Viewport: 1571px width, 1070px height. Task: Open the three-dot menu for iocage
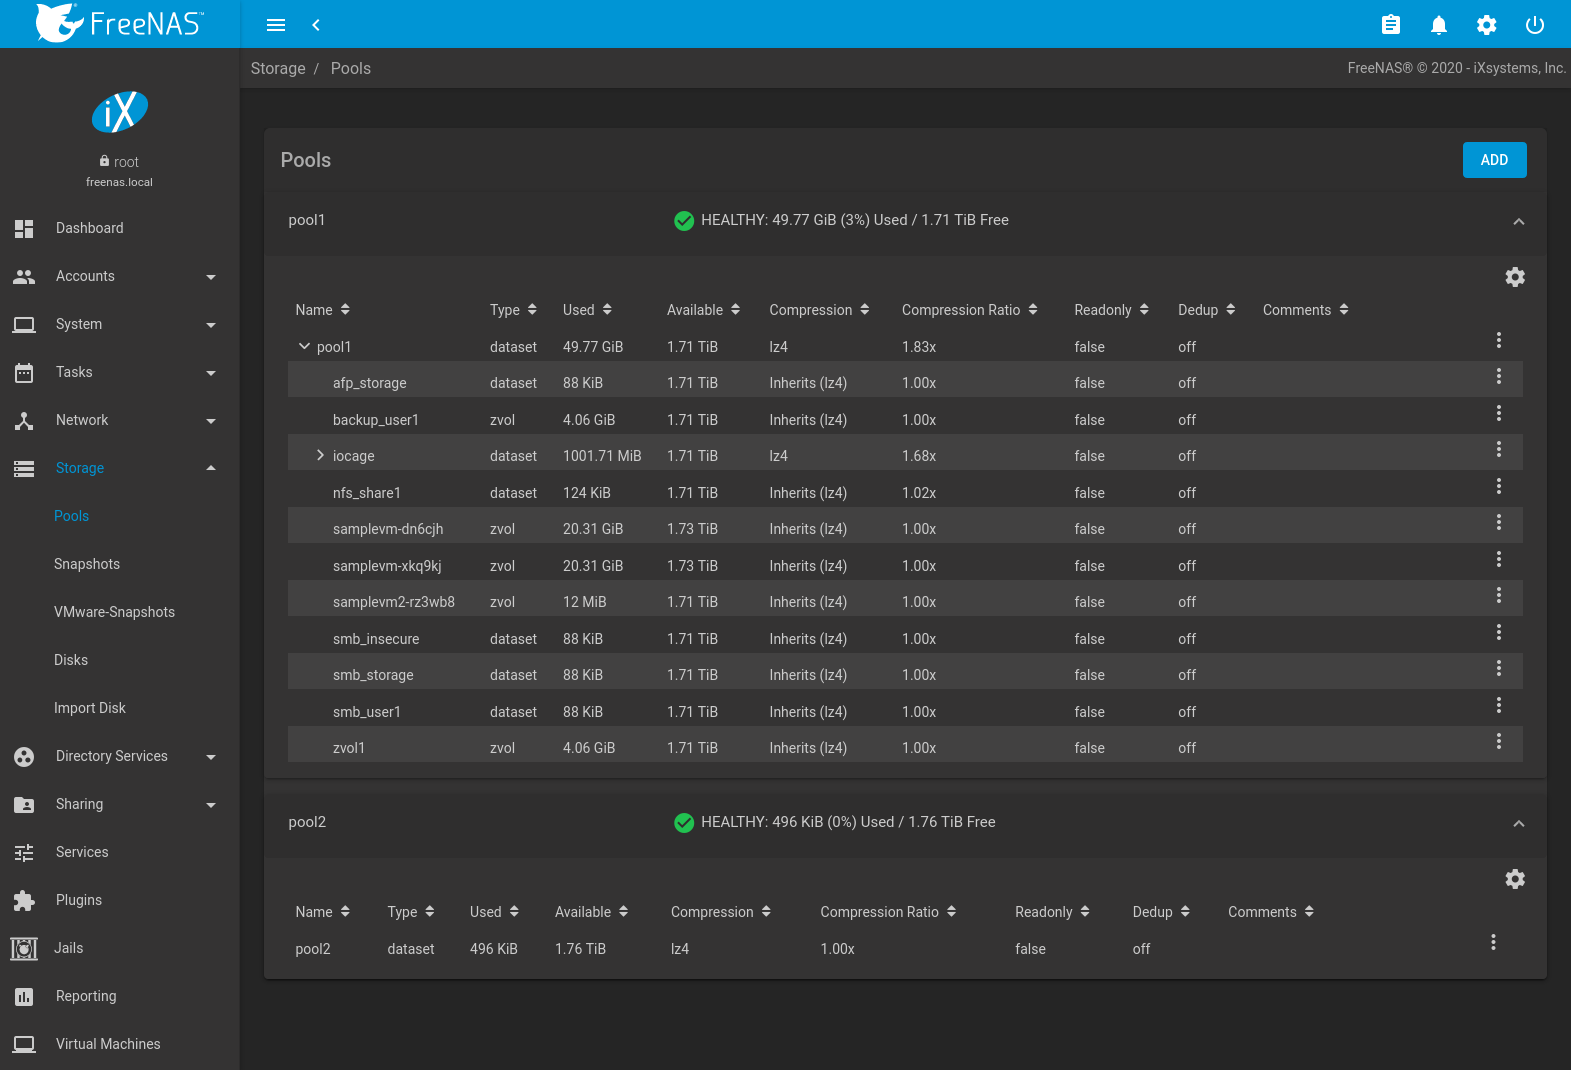pyautogui.click(x=1498, y=450)
